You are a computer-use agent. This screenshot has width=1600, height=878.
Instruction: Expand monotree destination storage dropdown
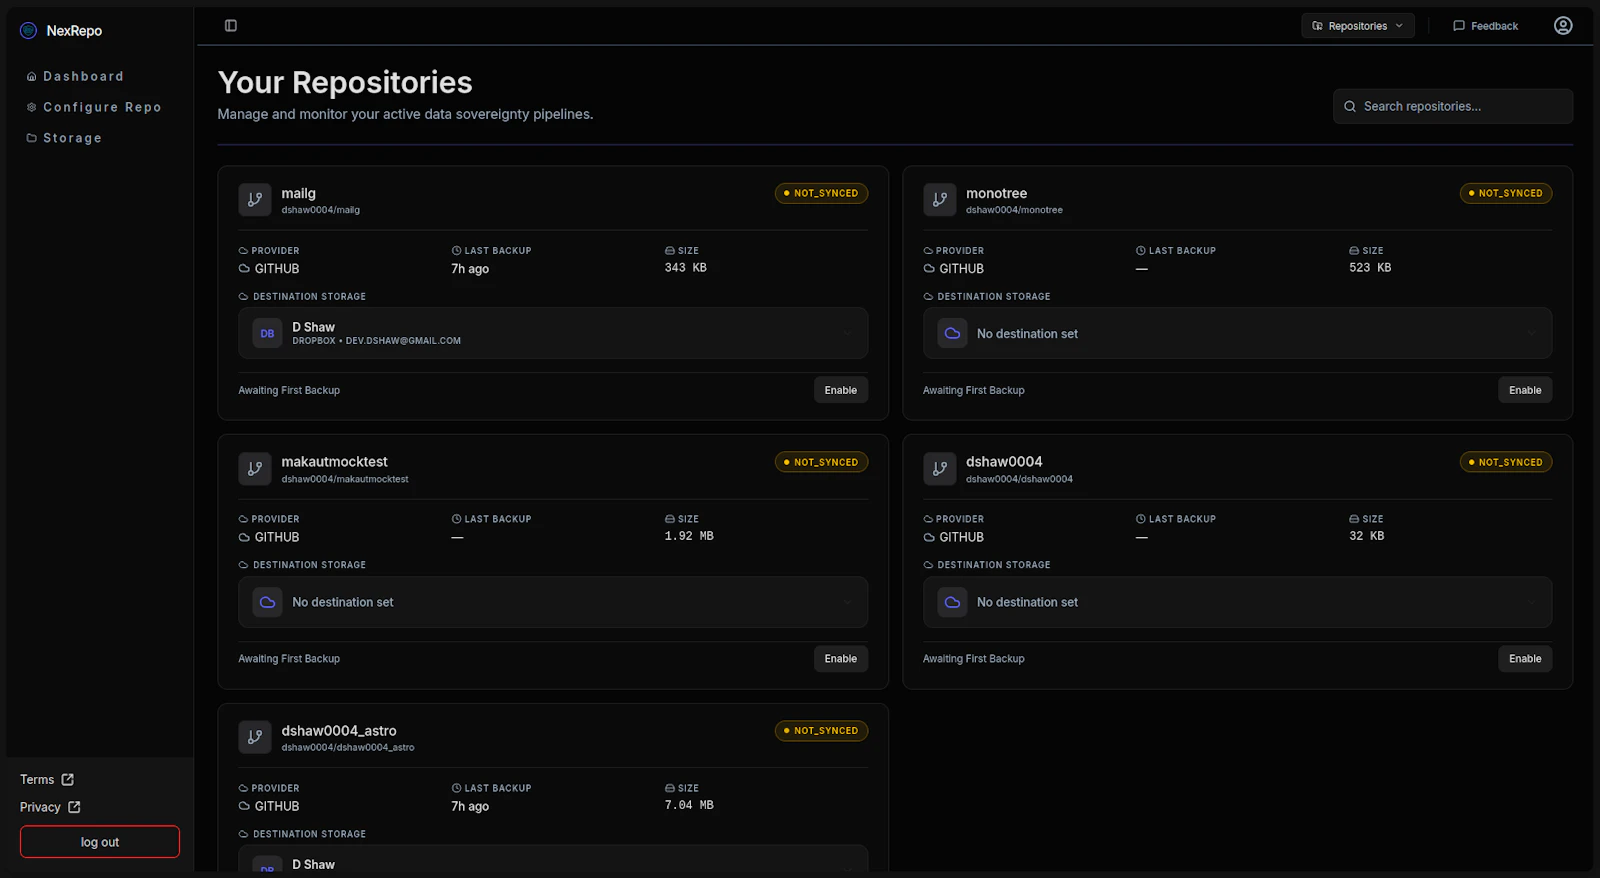pos(1237,334)
